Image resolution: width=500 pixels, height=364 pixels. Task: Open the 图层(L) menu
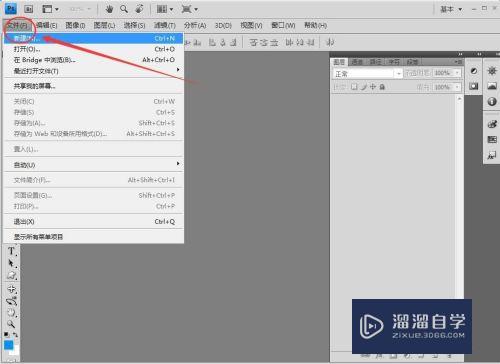click(x=104, y=25)
